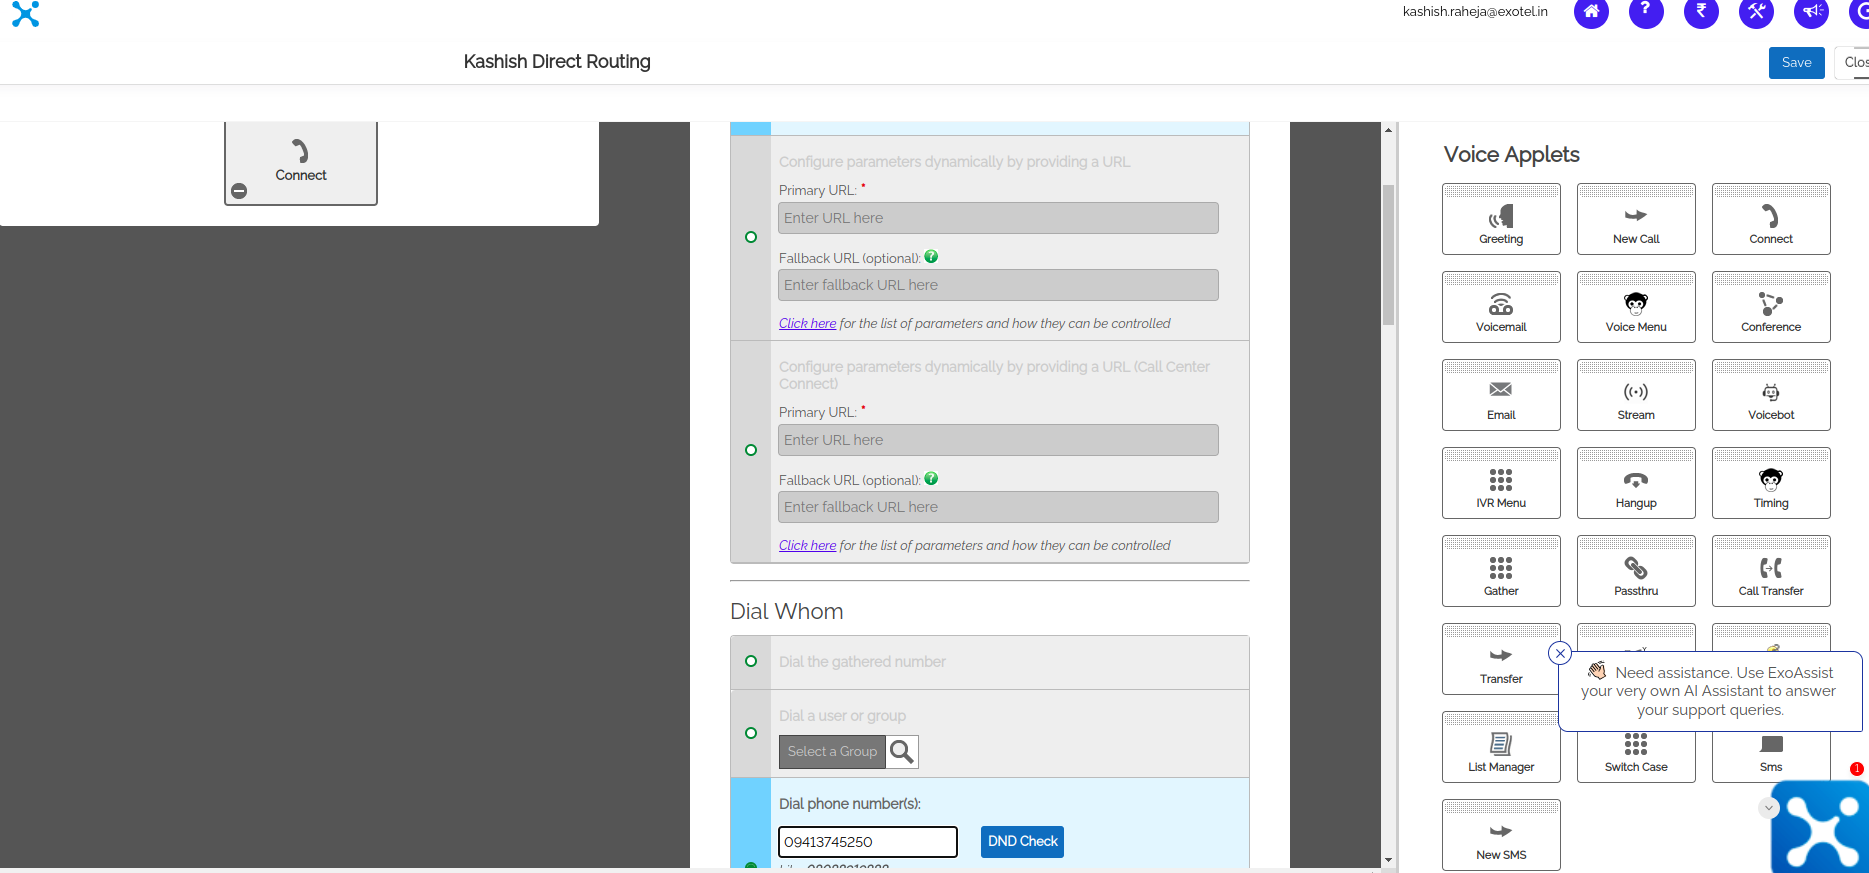Add the Hangup applet

tap(1636, 483)
